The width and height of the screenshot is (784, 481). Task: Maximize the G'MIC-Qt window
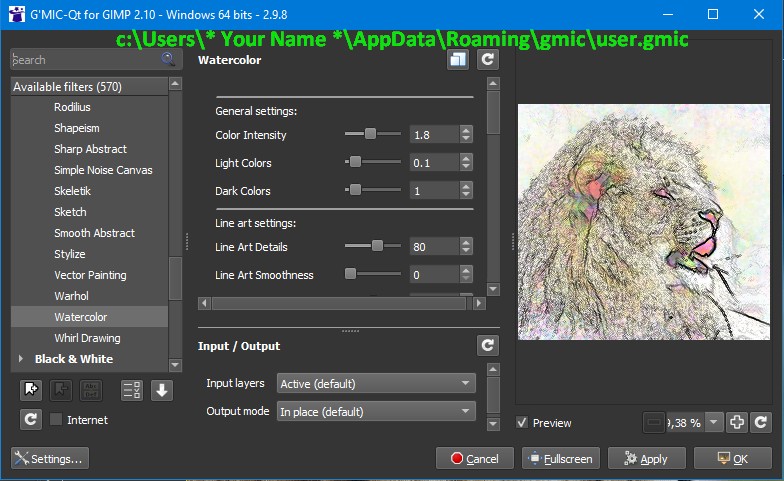(x=713, y=14)
